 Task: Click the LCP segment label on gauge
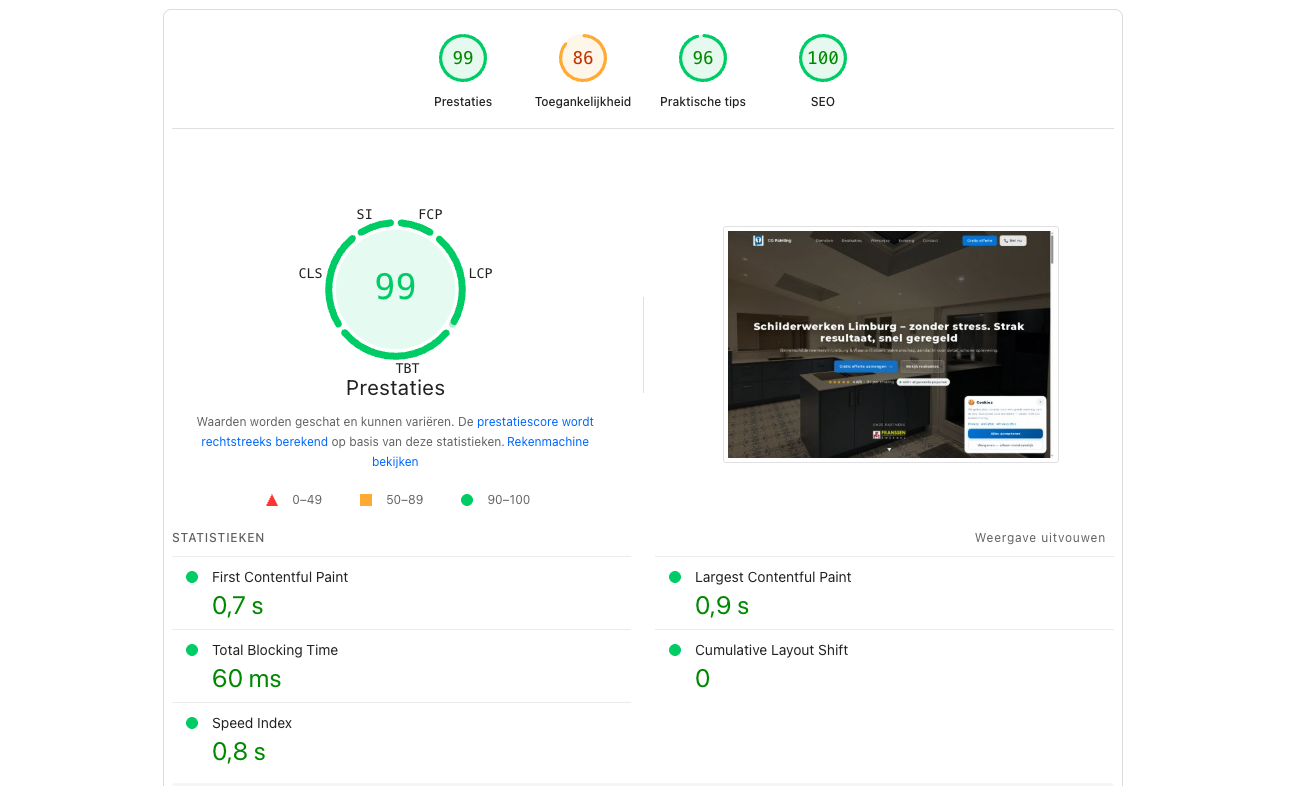point(480,274)
